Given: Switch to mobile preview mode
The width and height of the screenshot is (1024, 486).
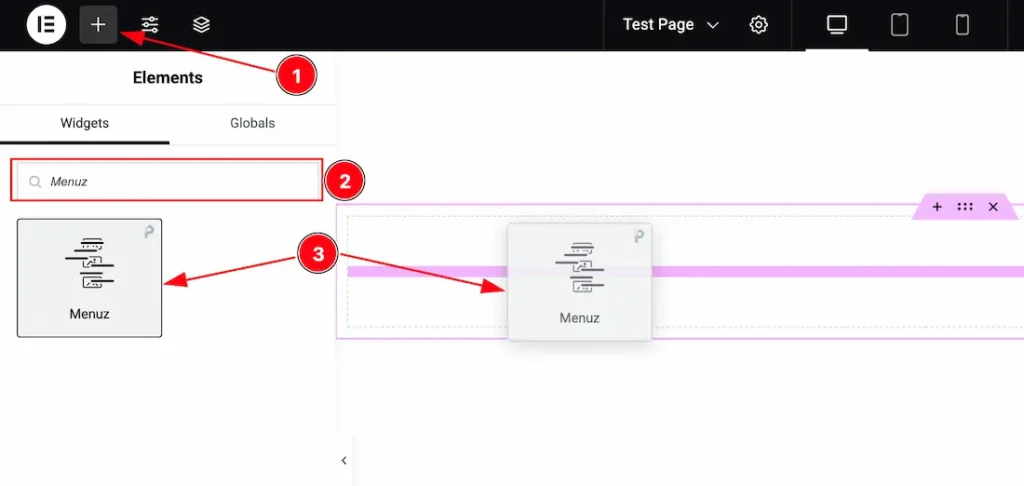Looking at the screenshot, I should 962,25.
